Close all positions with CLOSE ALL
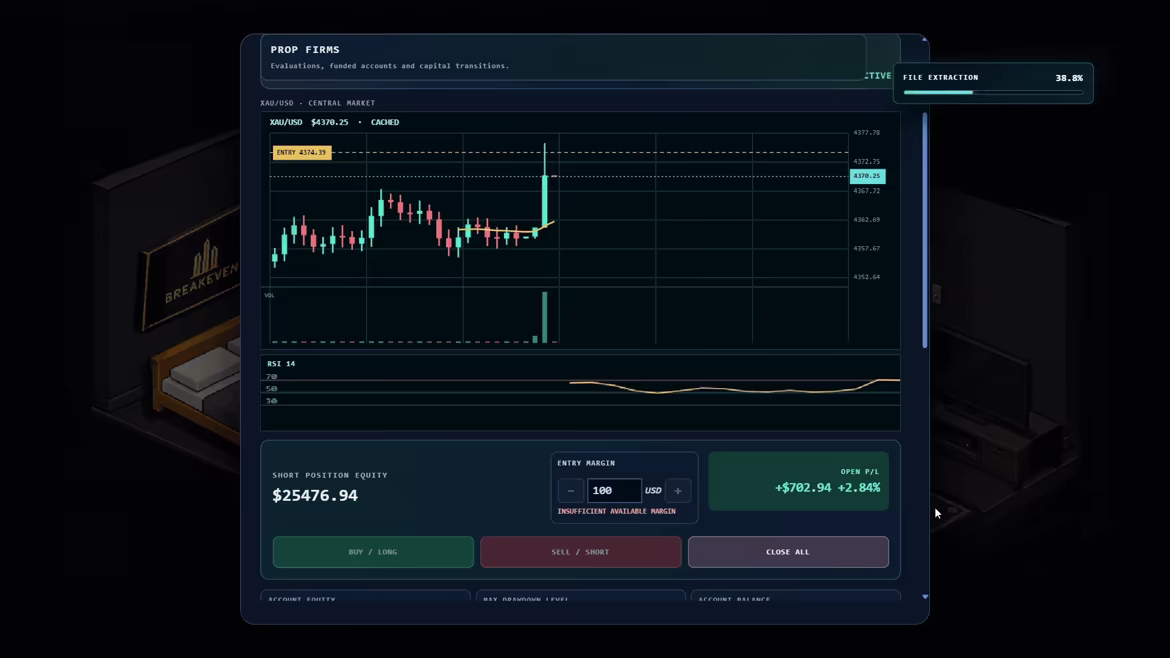 pos(788,552)
